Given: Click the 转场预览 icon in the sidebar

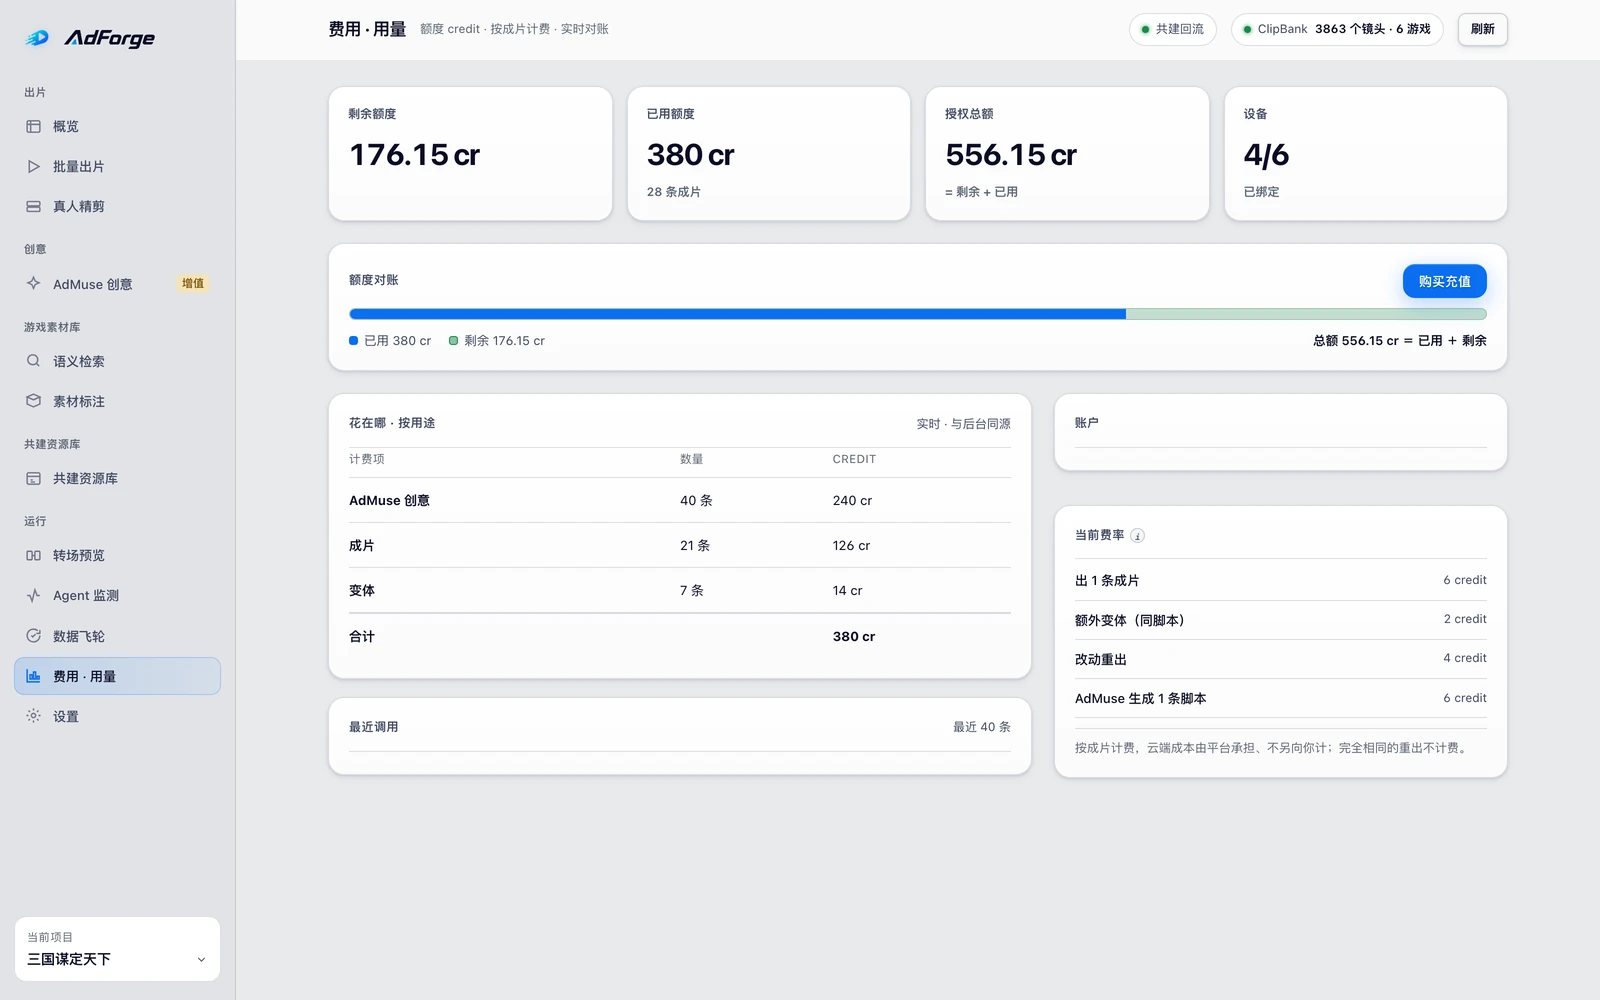Looking at the screenshot, I should tap(33, 555).
